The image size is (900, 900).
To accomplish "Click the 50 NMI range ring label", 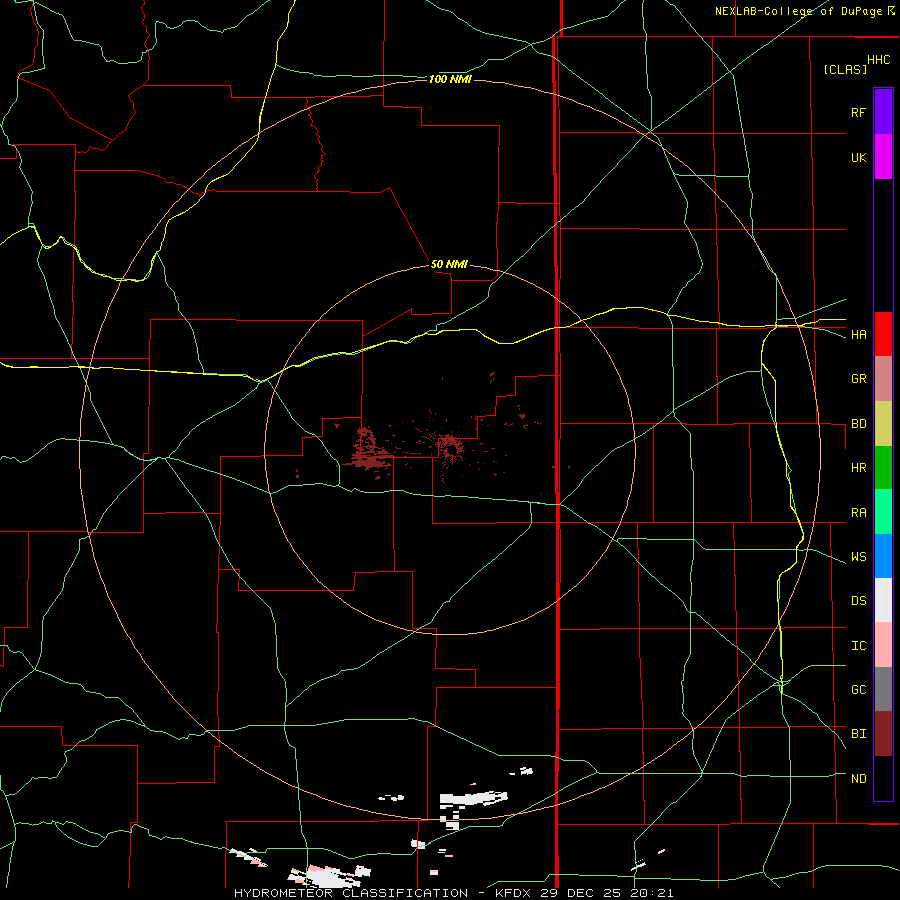I will [x=449, y=264].
